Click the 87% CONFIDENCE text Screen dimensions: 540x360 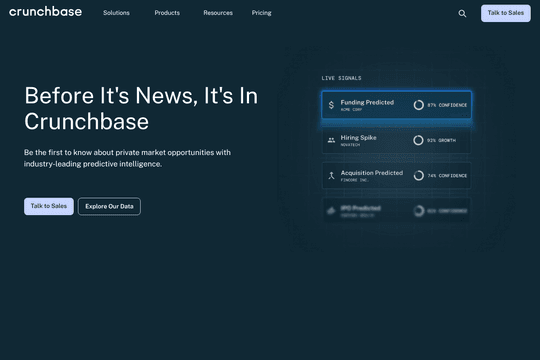click(447, 105)
